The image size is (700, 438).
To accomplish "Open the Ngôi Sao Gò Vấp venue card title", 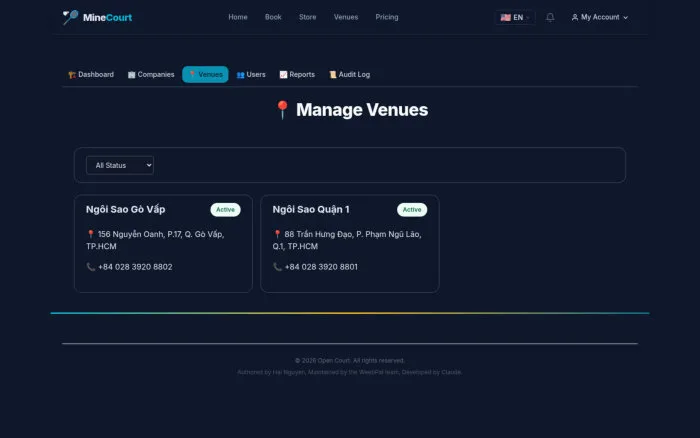I will click(125, 209).
